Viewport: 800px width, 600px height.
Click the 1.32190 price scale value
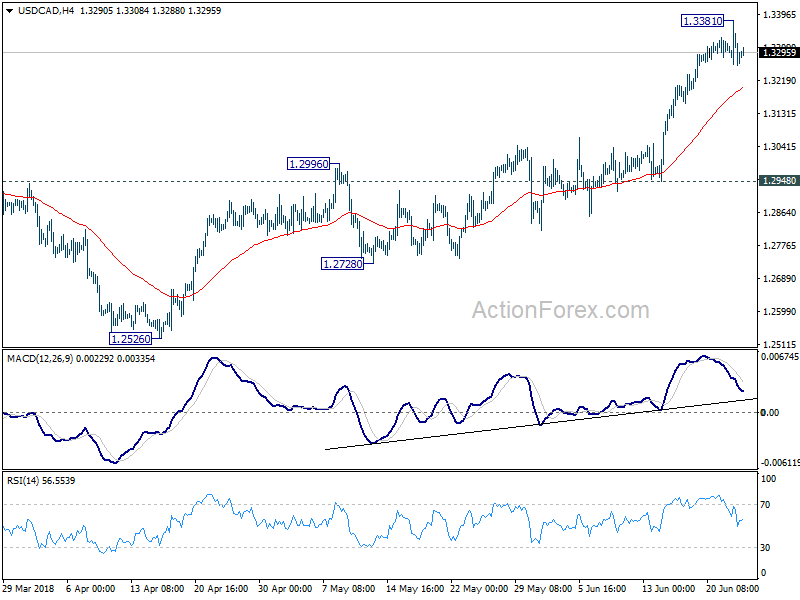coord(779,81)
